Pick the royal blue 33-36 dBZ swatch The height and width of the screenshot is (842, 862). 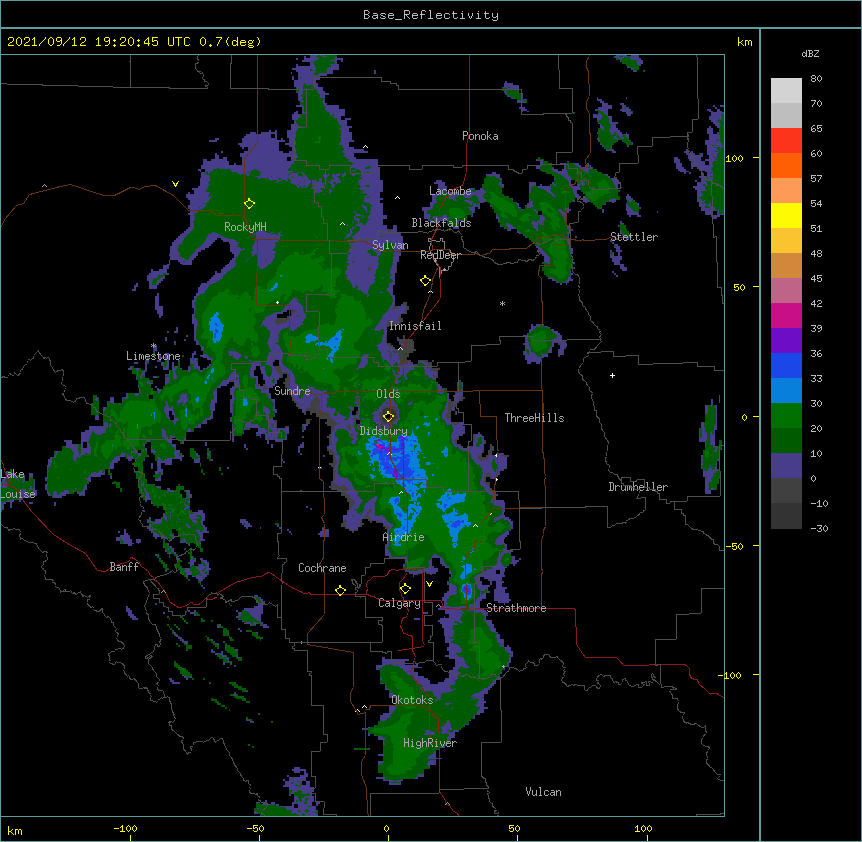coord(786,365)
